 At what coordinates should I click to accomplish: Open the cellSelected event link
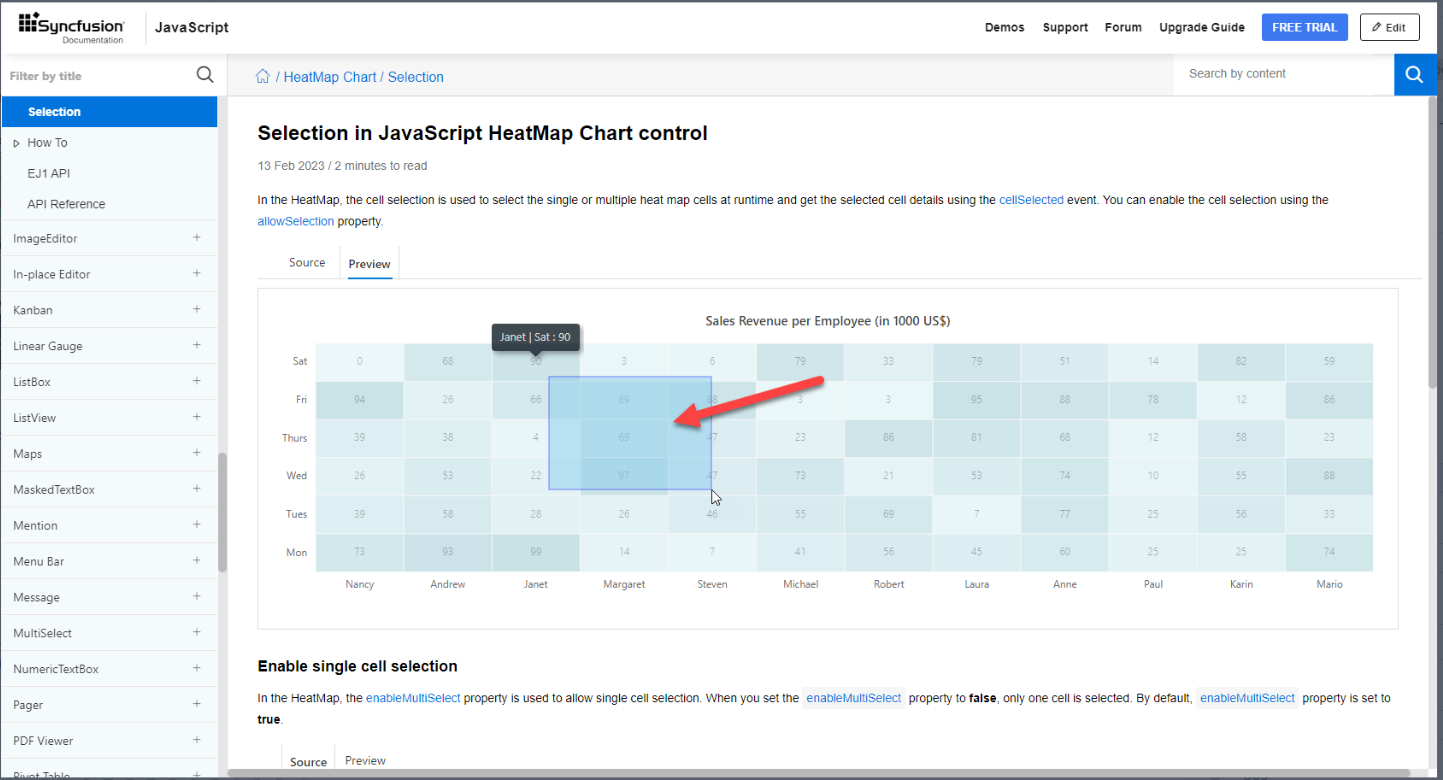point(1031,200)
